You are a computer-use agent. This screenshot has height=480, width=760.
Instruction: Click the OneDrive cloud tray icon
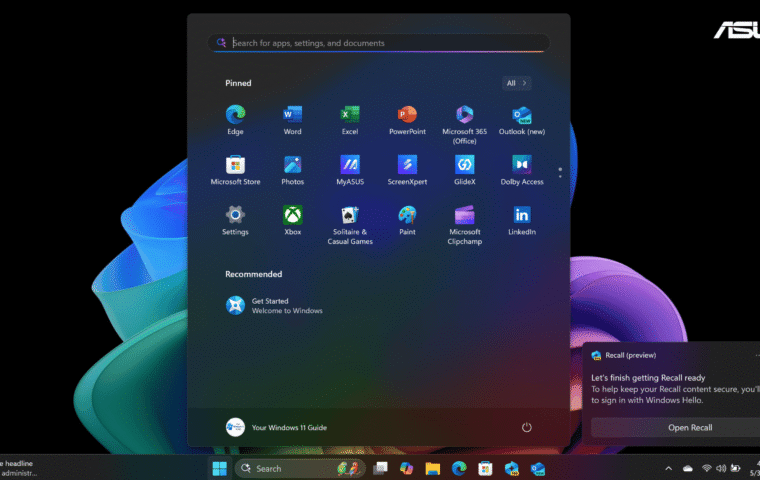[x=687, y=468]
